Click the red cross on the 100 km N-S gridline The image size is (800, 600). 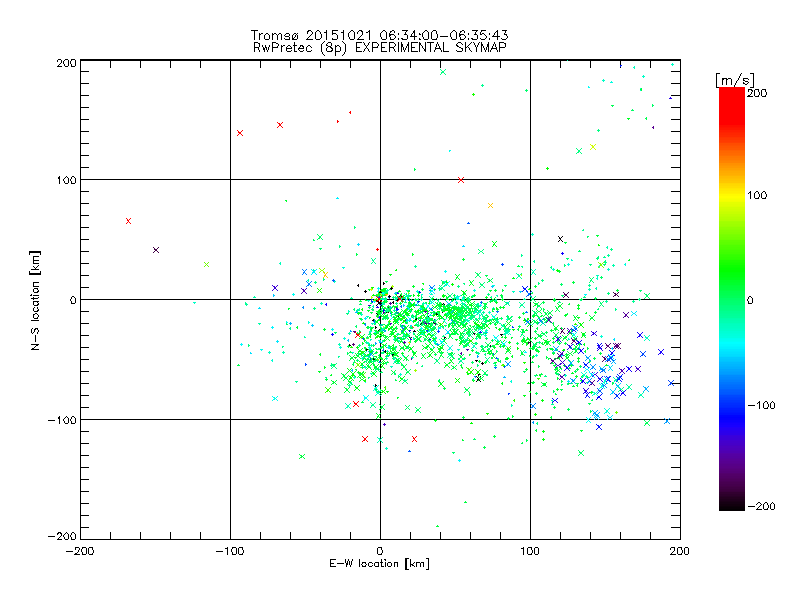point(461,180)
